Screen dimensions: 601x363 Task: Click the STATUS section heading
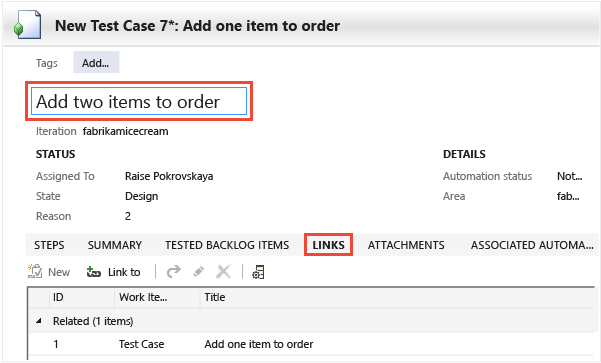click(x=56, y=154)
